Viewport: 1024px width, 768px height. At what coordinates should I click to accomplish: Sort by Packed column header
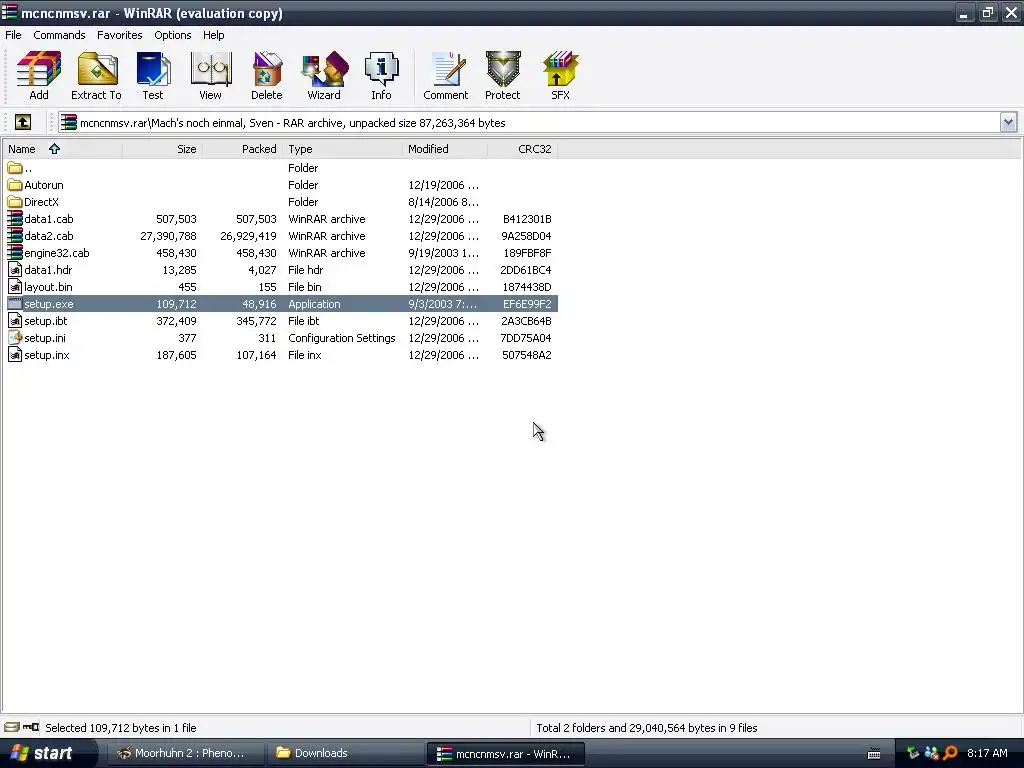point(242,149)
